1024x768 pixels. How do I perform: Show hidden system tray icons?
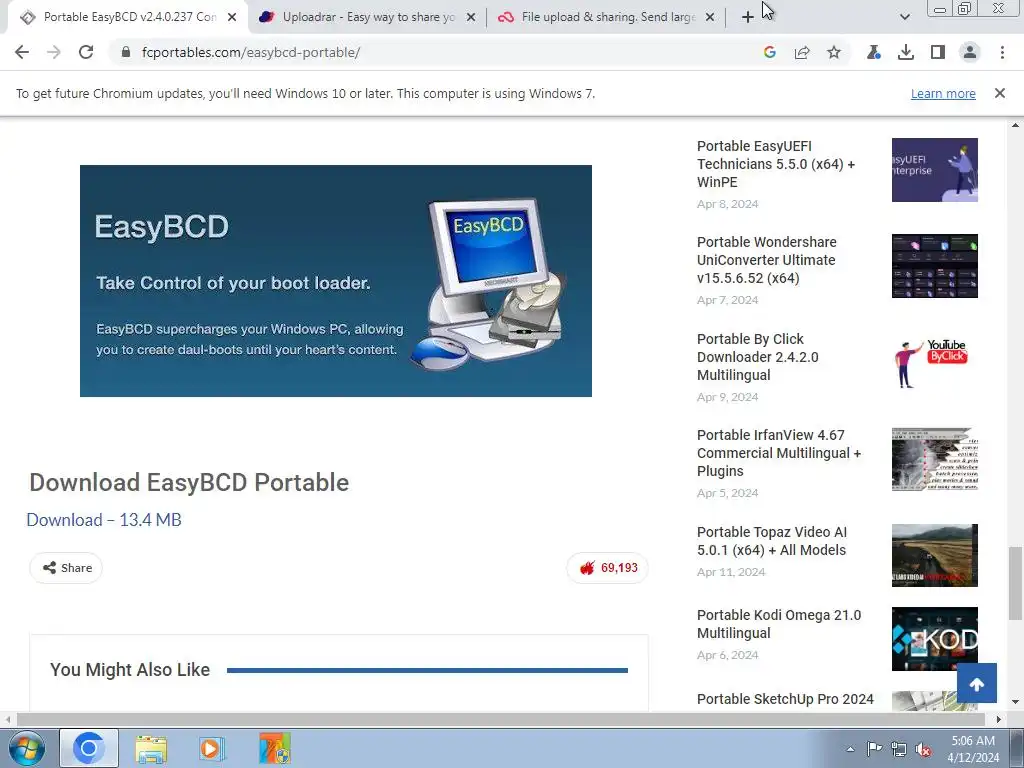850,749
